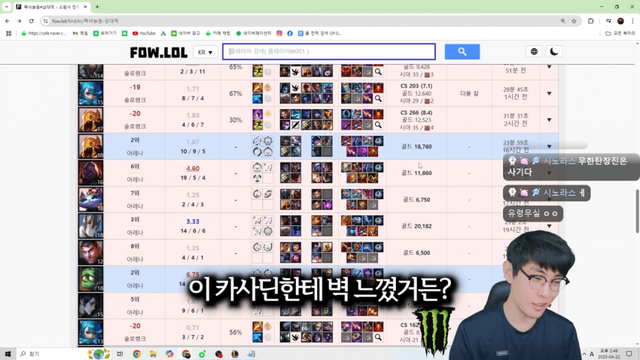
Task: Open the Windows Start menu
Action: click(7, 354)
